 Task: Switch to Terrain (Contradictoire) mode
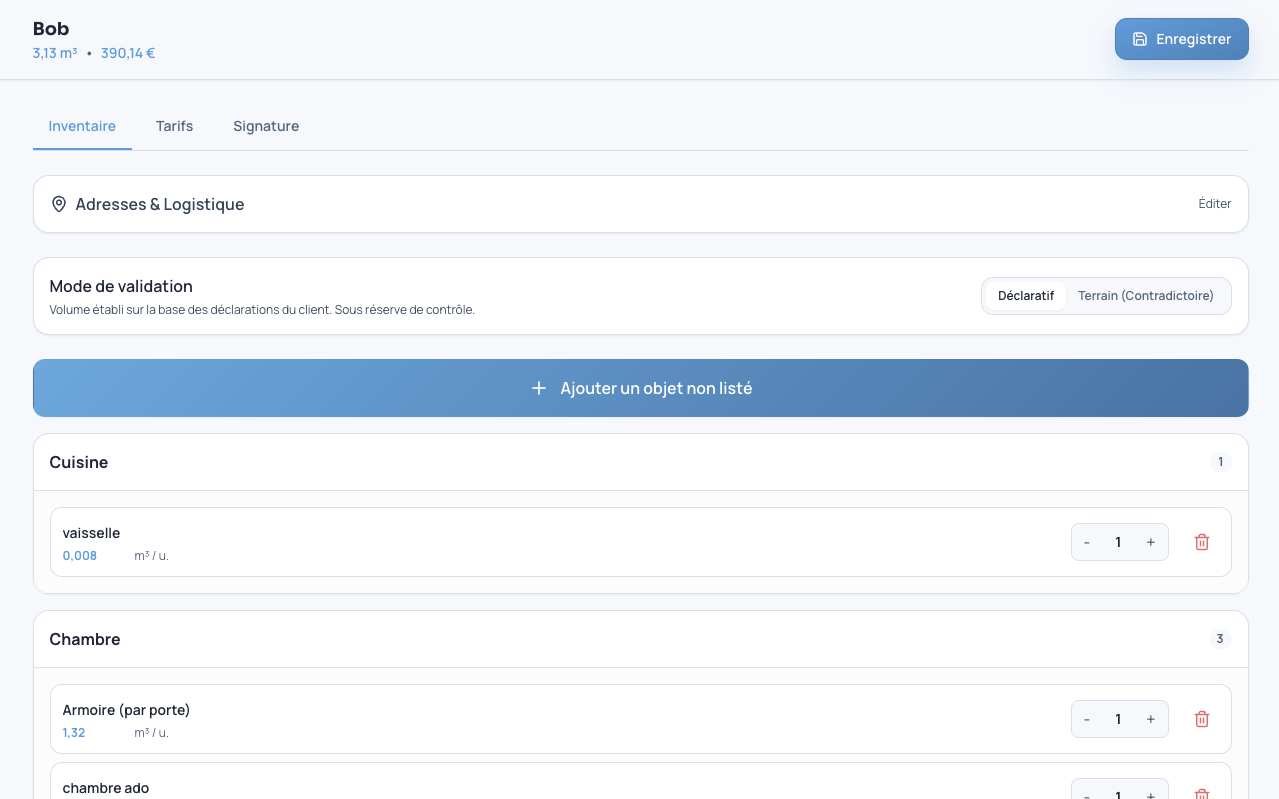click(x=1146, y=296)
